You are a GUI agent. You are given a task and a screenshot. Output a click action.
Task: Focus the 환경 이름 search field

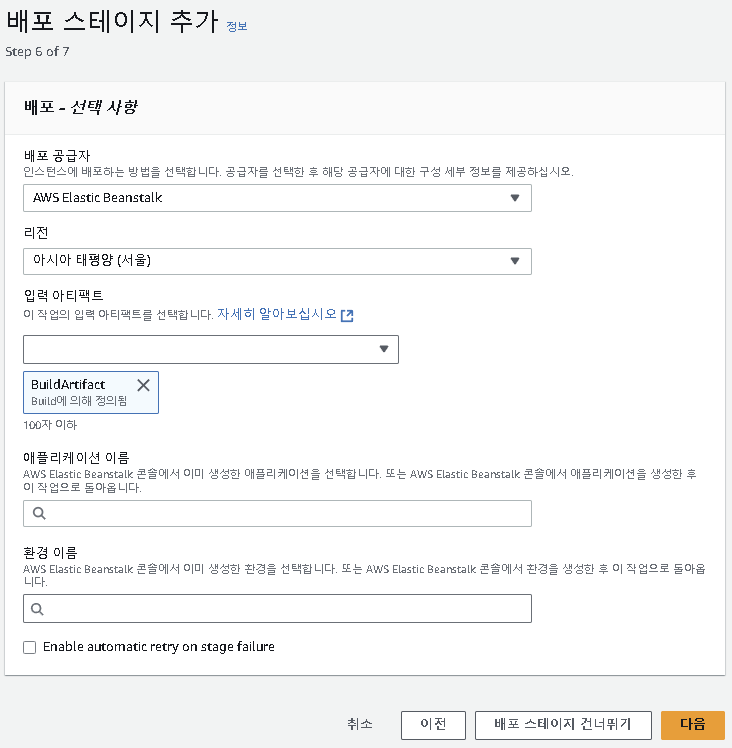[277, 608]
